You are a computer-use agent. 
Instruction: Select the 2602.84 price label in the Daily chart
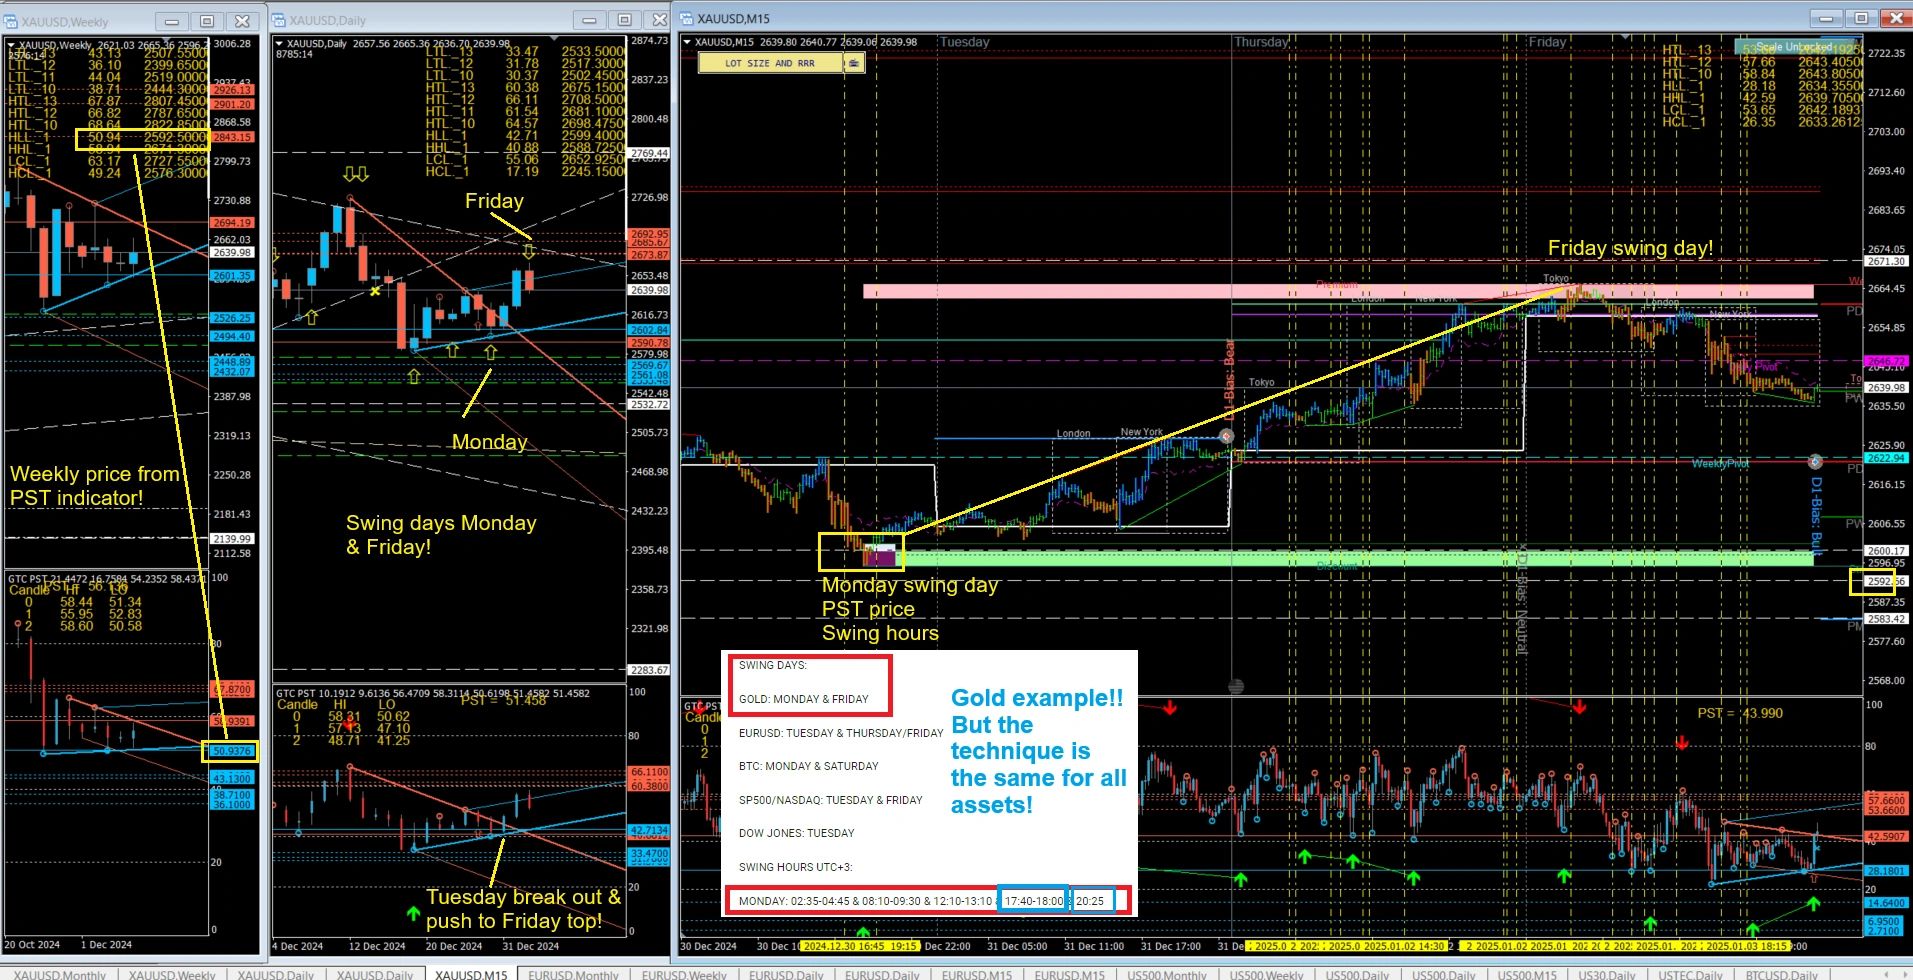click(x=649, y=330)
